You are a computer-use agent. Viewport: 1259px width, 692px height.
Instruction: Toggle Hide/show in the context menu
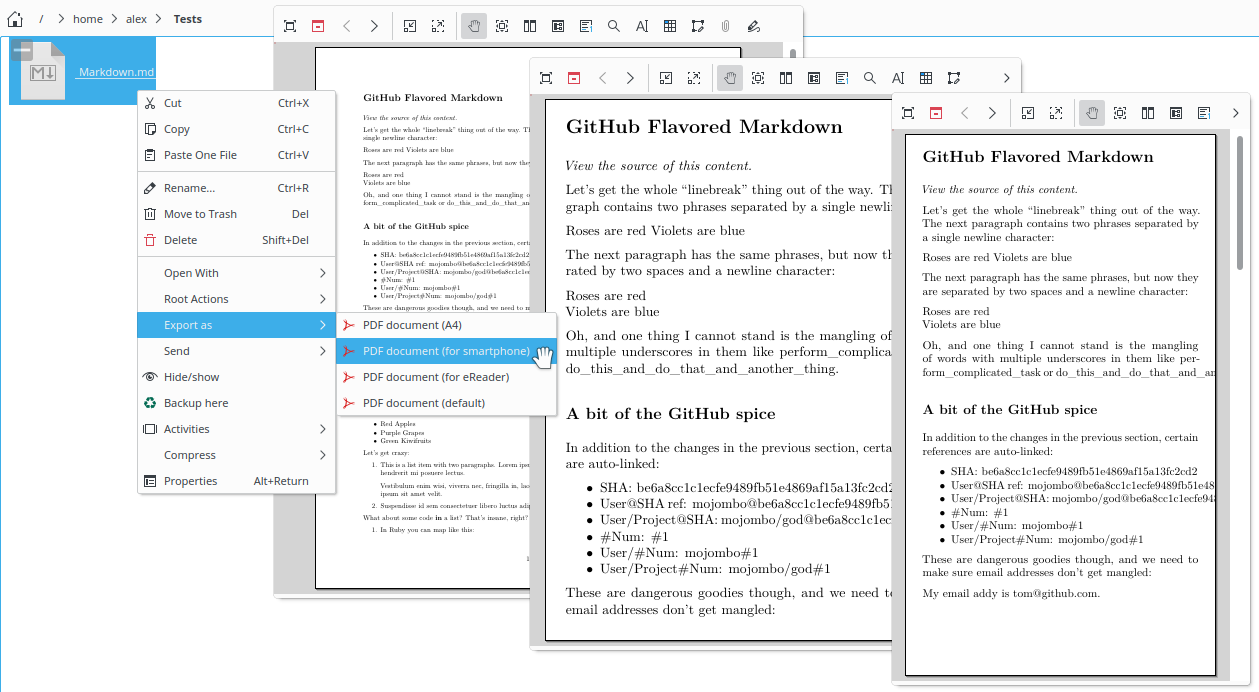coord(236,377)
